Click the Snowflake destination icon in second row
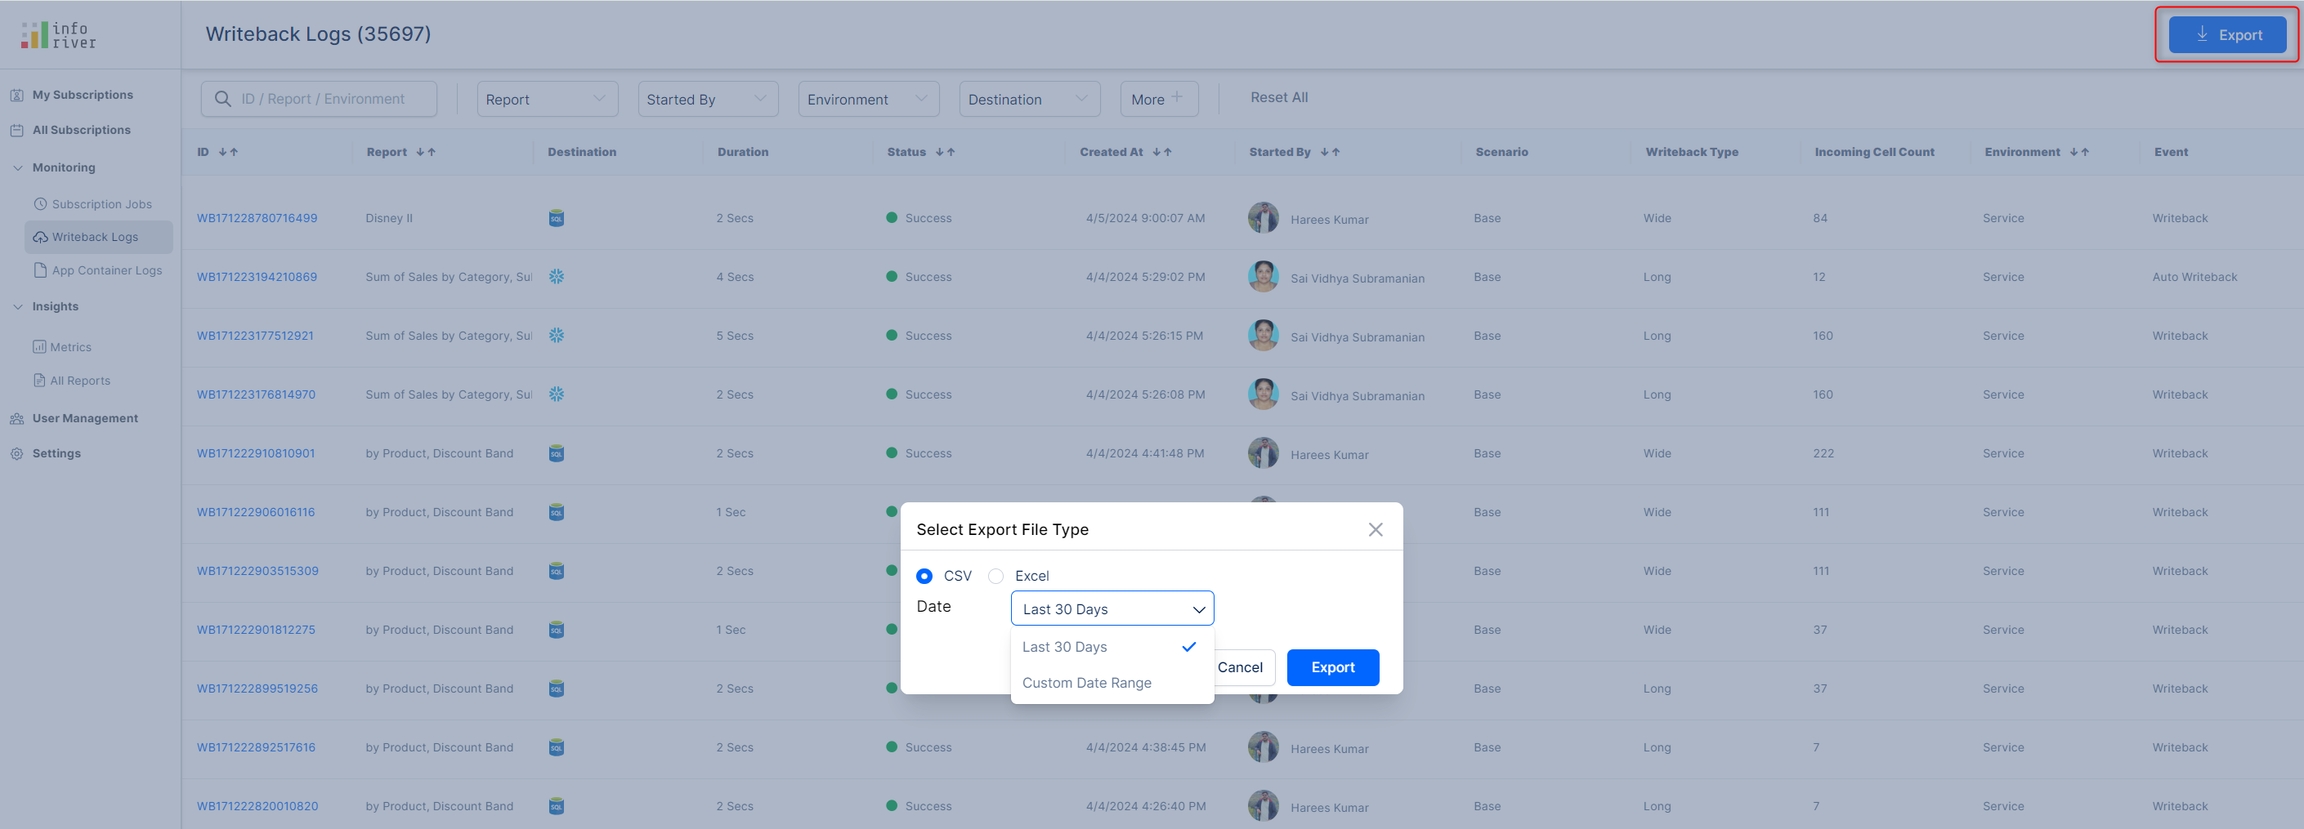Screen dimensions: 2304x829 [556, 277]
